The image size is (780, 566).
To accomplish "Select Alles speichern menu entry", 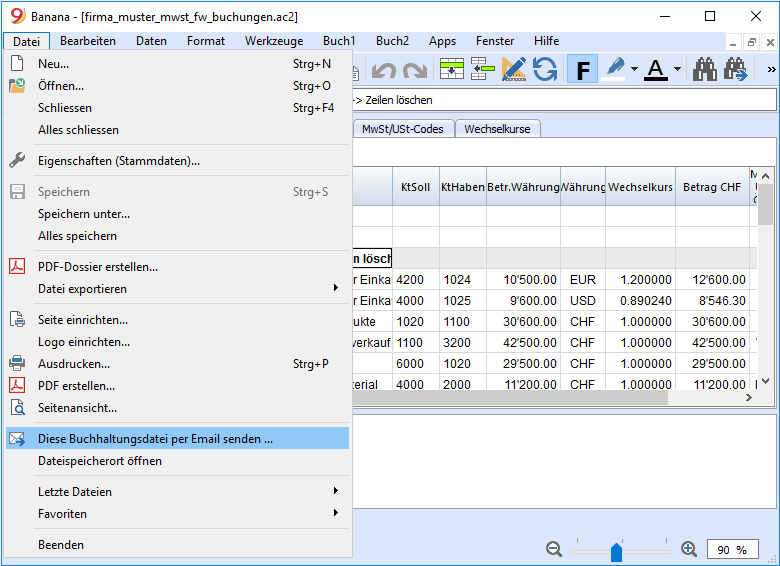I will (177, 235).
